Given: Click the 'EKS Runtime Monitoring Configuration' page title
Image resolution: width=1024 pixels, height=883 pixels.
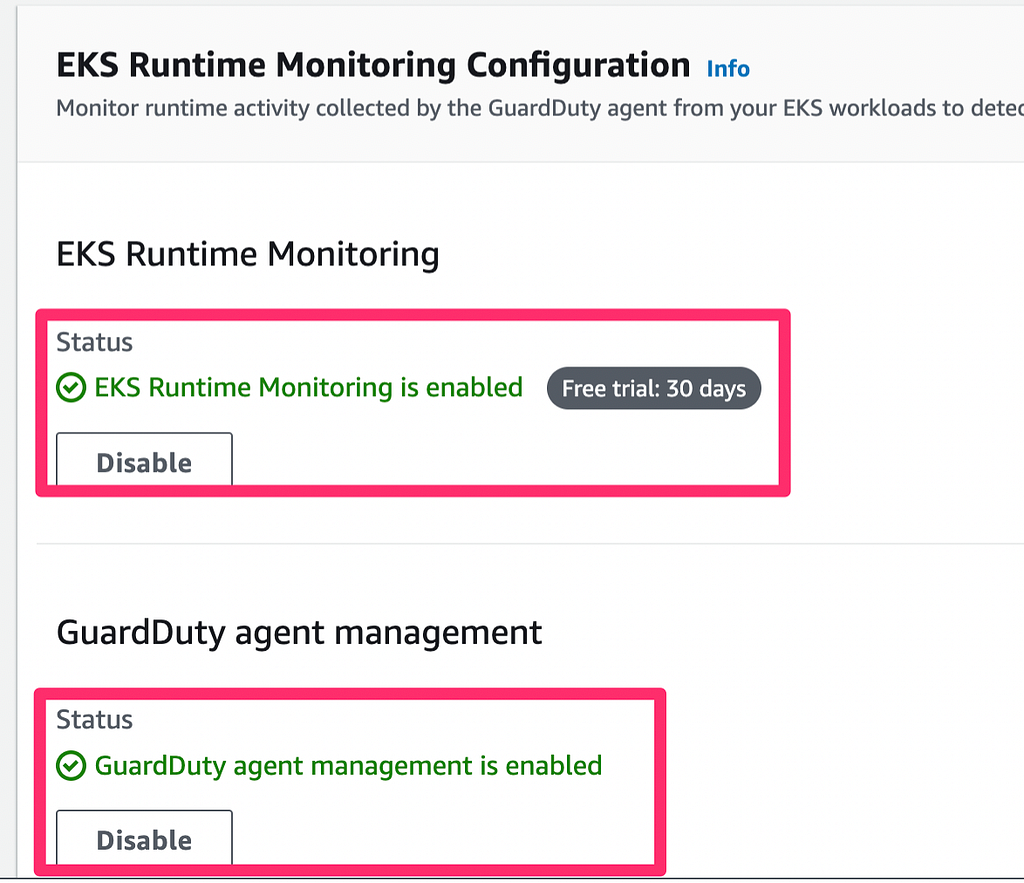Looking at the screenshot, I should click(x=373, y=65).
